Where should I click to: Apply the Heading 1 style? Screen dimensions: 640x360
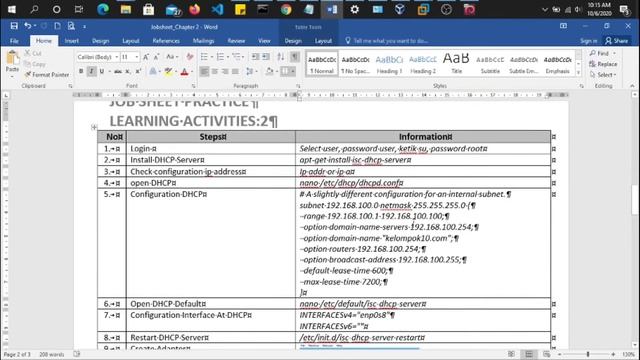pos(389,63)
